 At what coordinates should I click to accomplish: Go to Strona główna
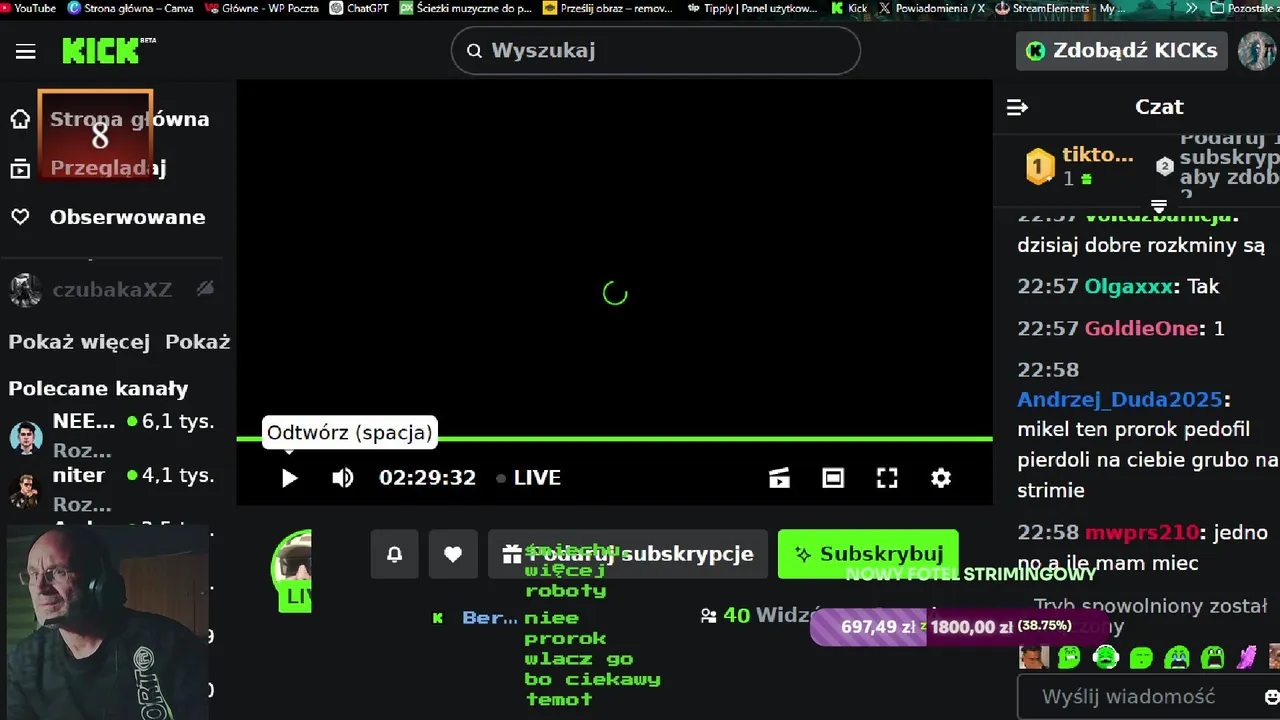[129, 119]
